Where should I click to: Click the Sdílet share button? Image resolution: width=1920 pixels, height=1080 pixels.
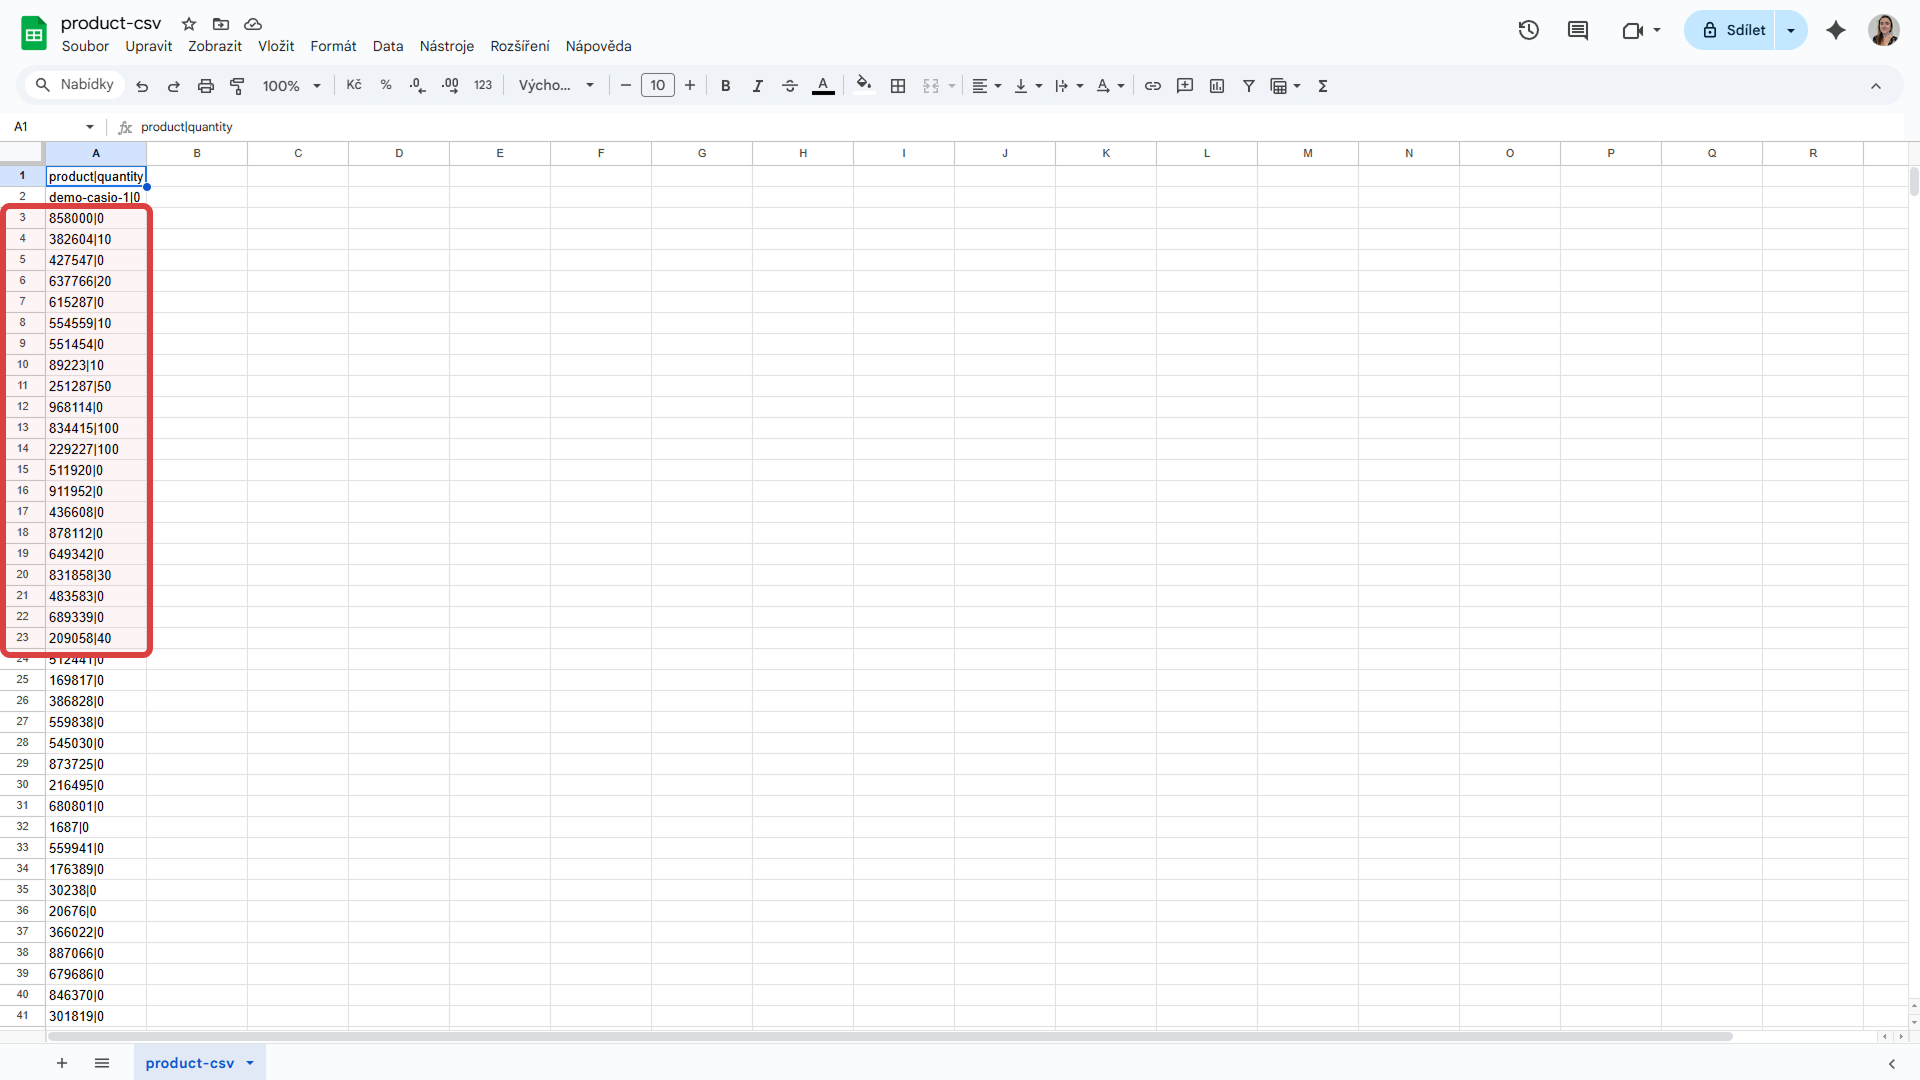pyautogui.click(x=1733, y=30)
